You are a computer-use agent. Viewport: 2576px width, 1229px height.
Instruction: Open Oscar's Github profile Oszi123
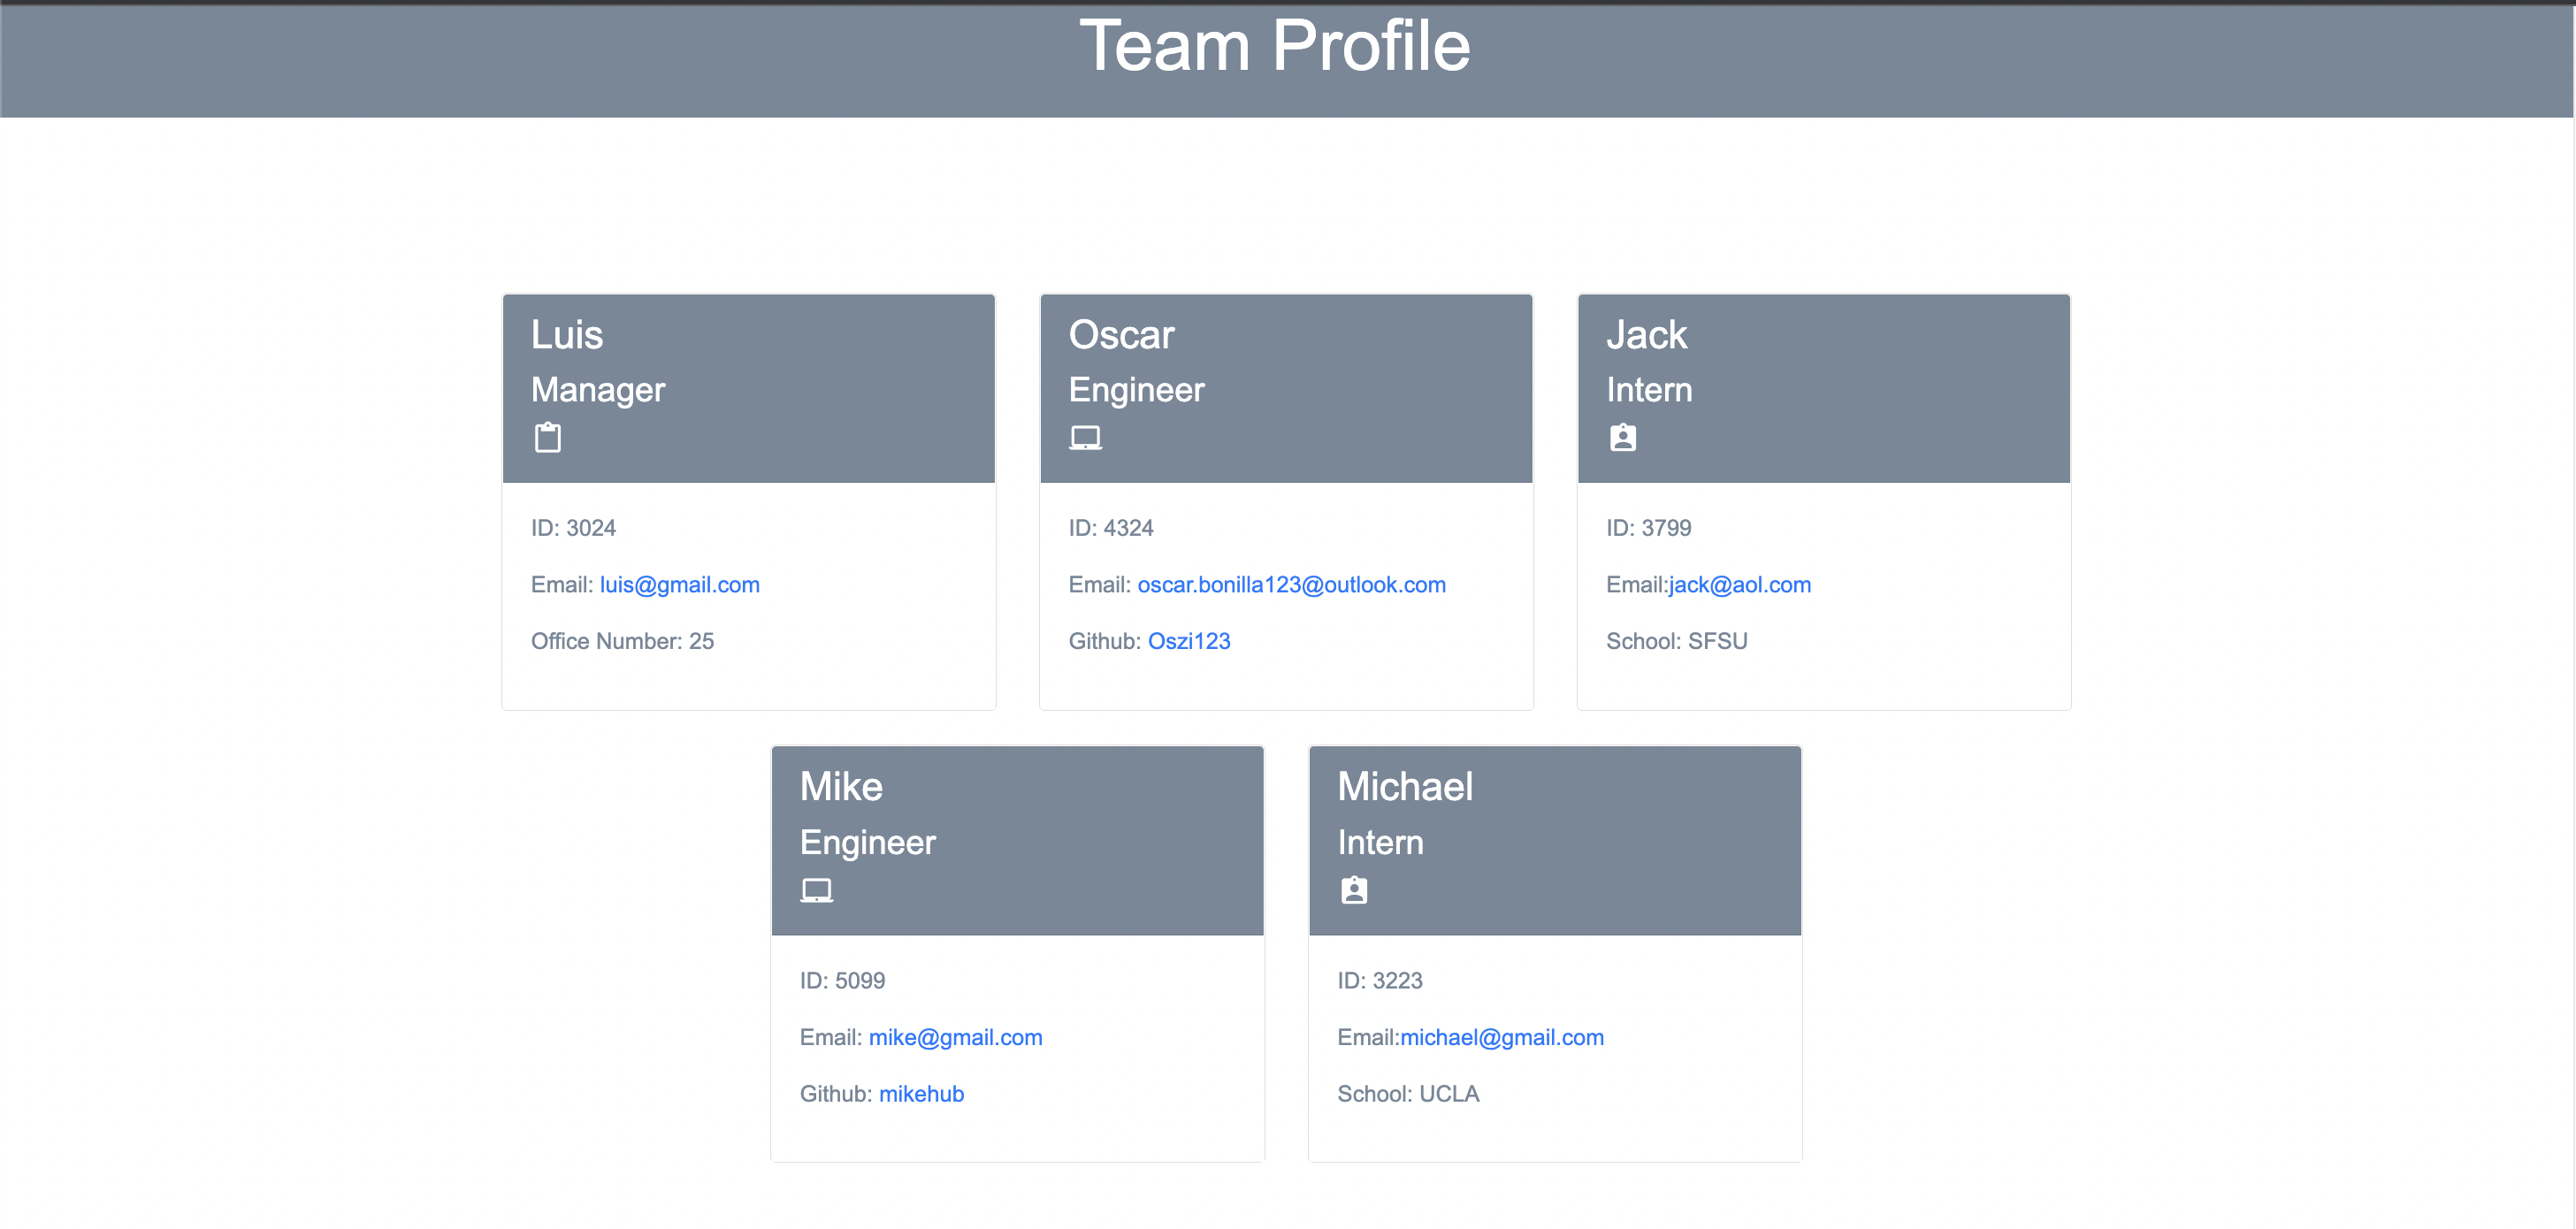[1189, 641]
